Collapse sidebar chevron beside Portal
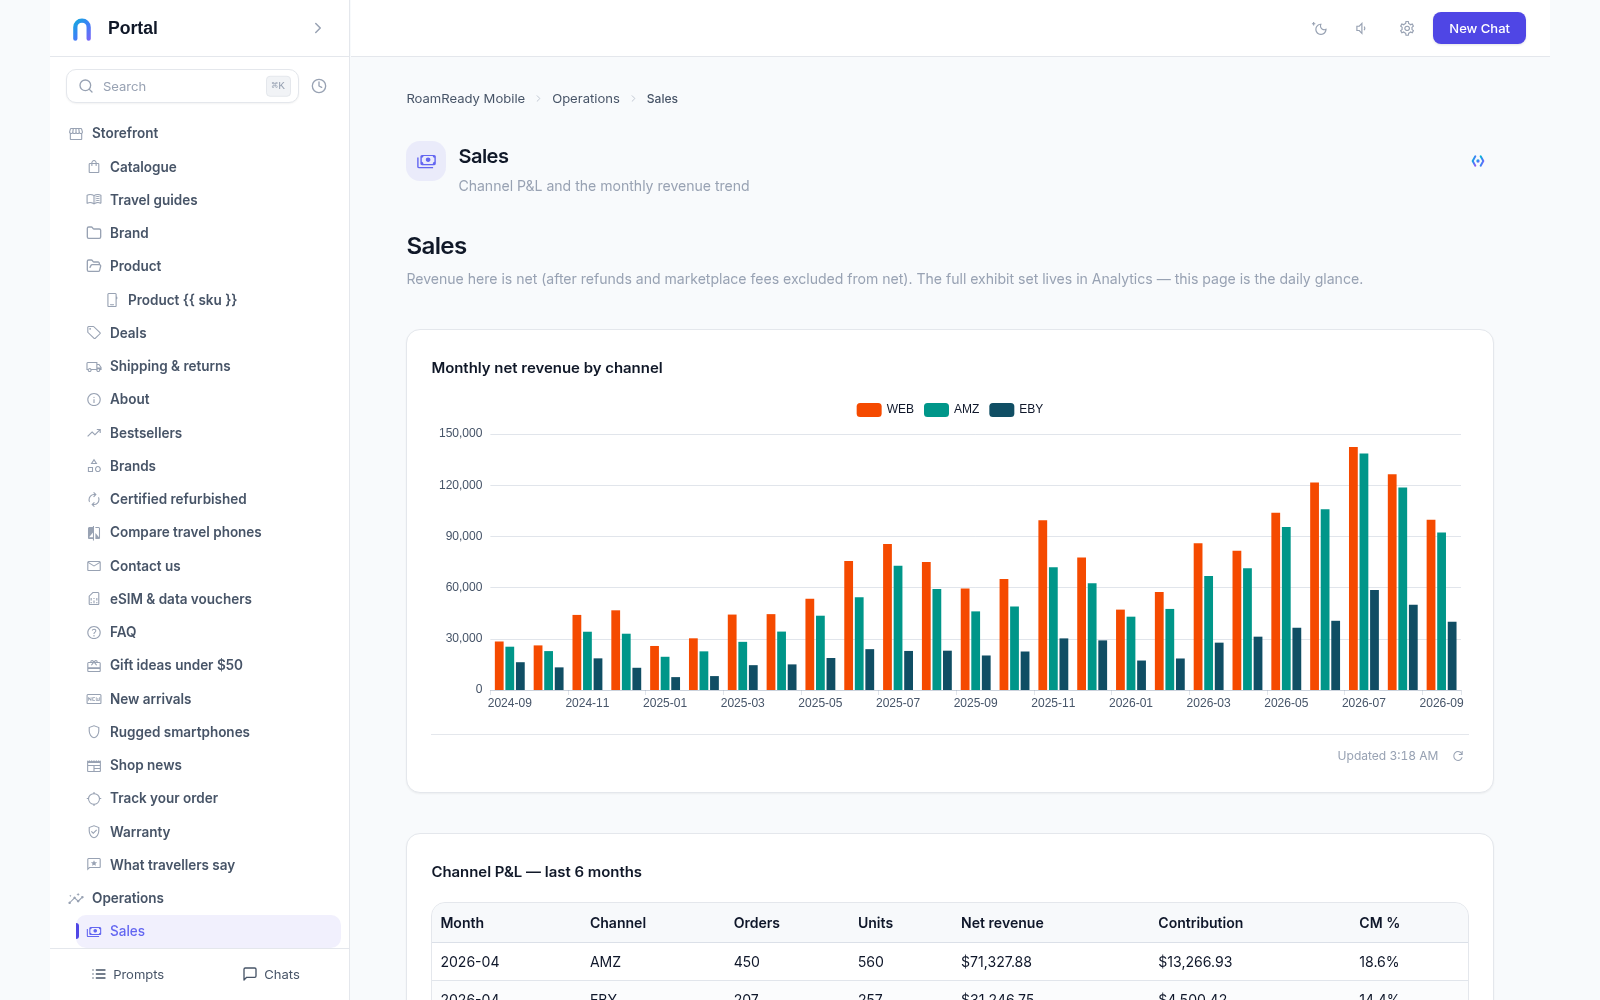Viewport: 1600px width, 1000px height. click(x=318, y=28)
